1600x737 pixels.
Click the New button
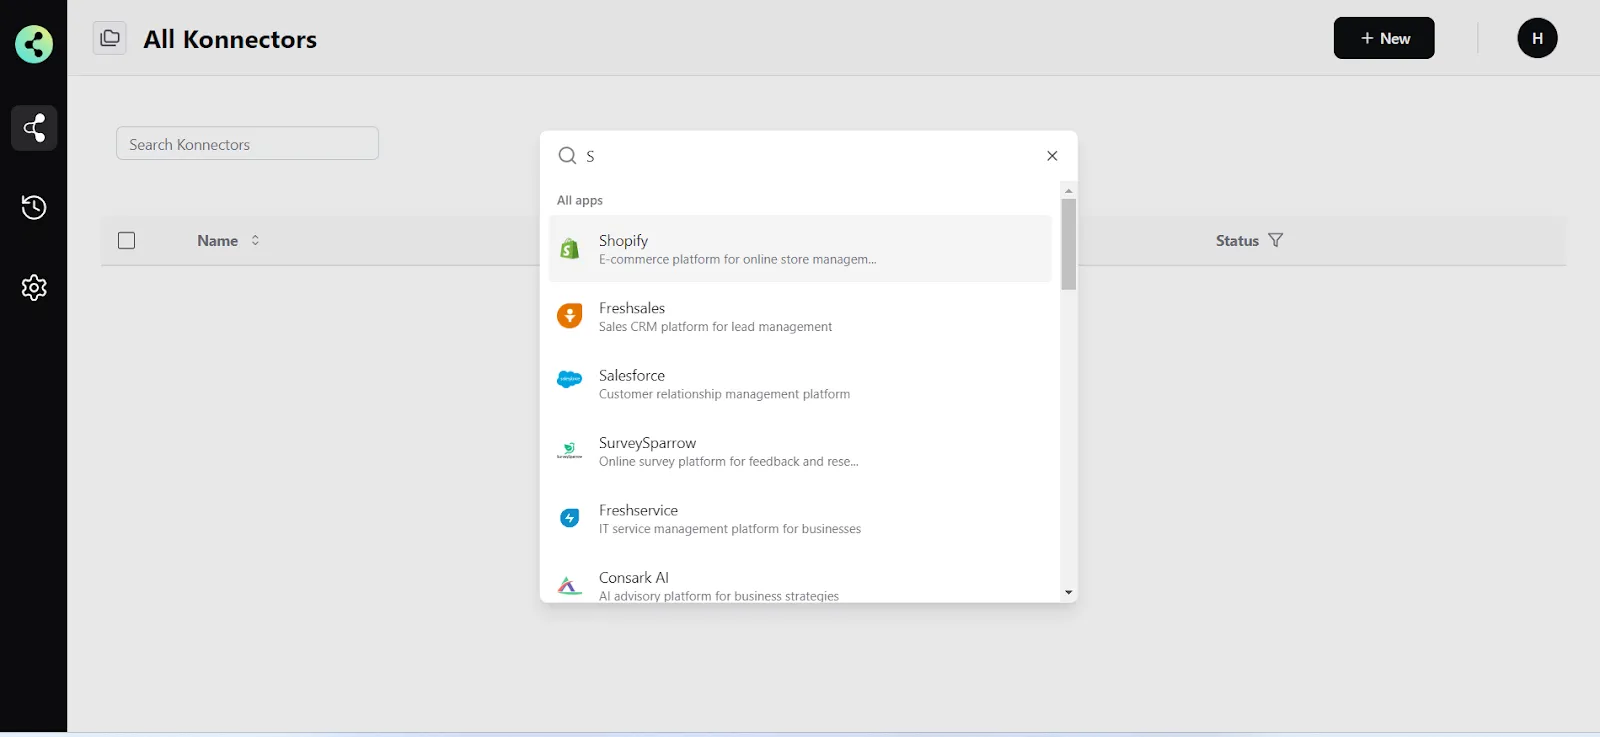coord(1384,38)
